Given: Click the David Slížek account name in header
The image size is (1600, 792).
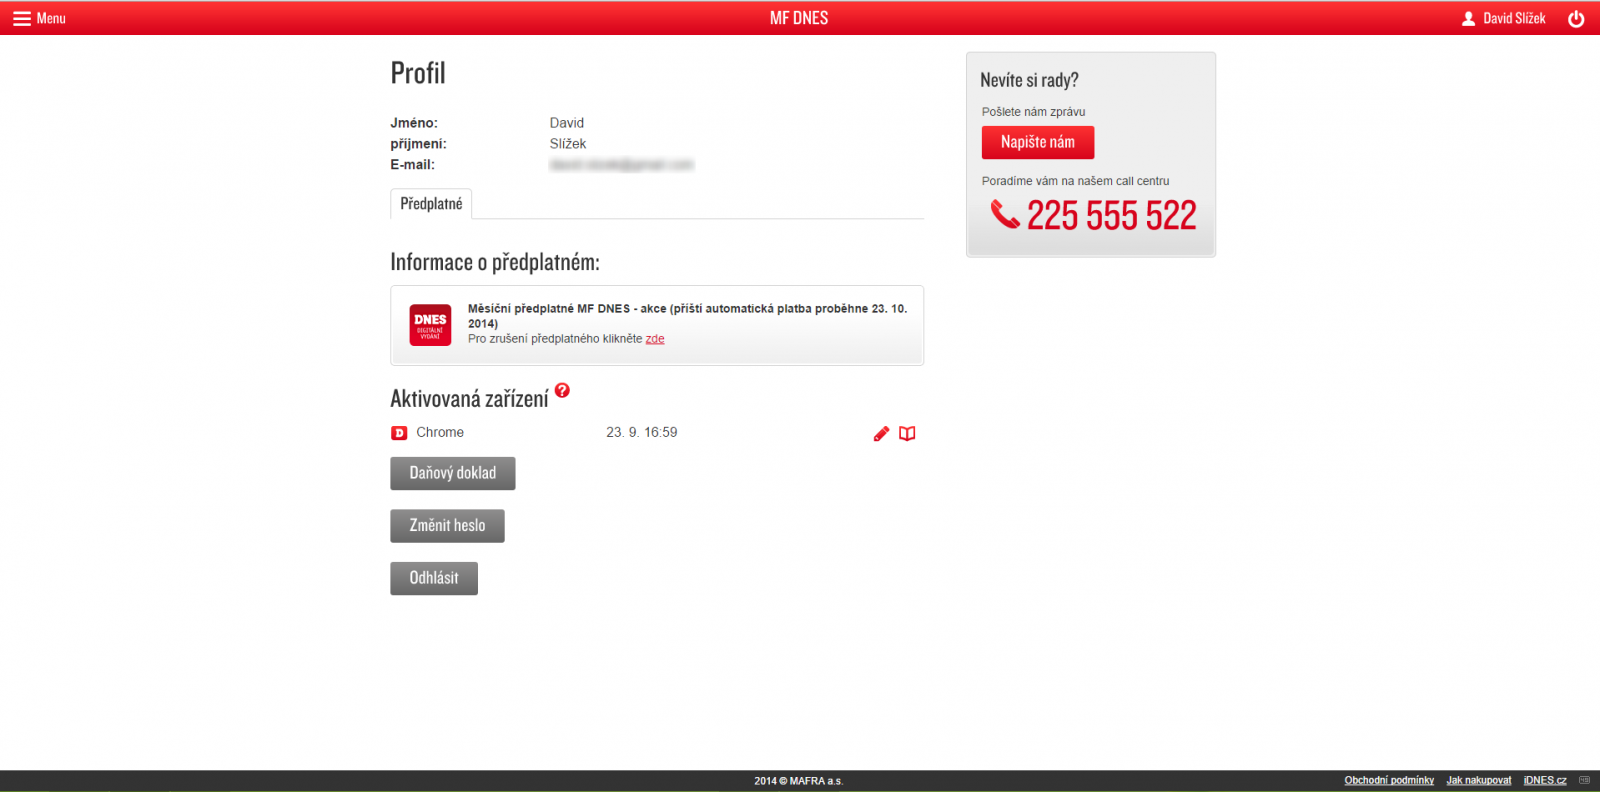Looking at the screenshot, I should point(1514,18).
